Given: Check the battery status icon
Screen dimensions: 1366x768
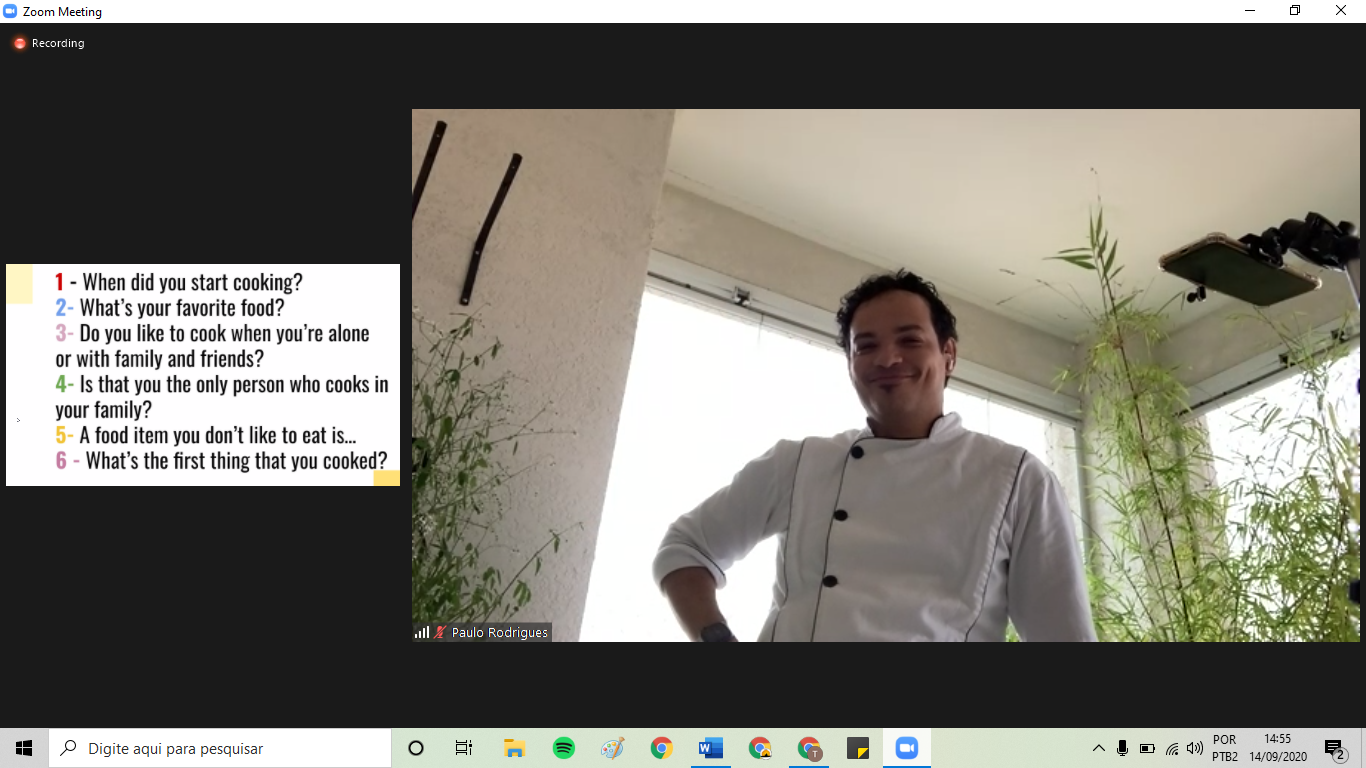Looking at the screenshot, I should pos(1147,748).
